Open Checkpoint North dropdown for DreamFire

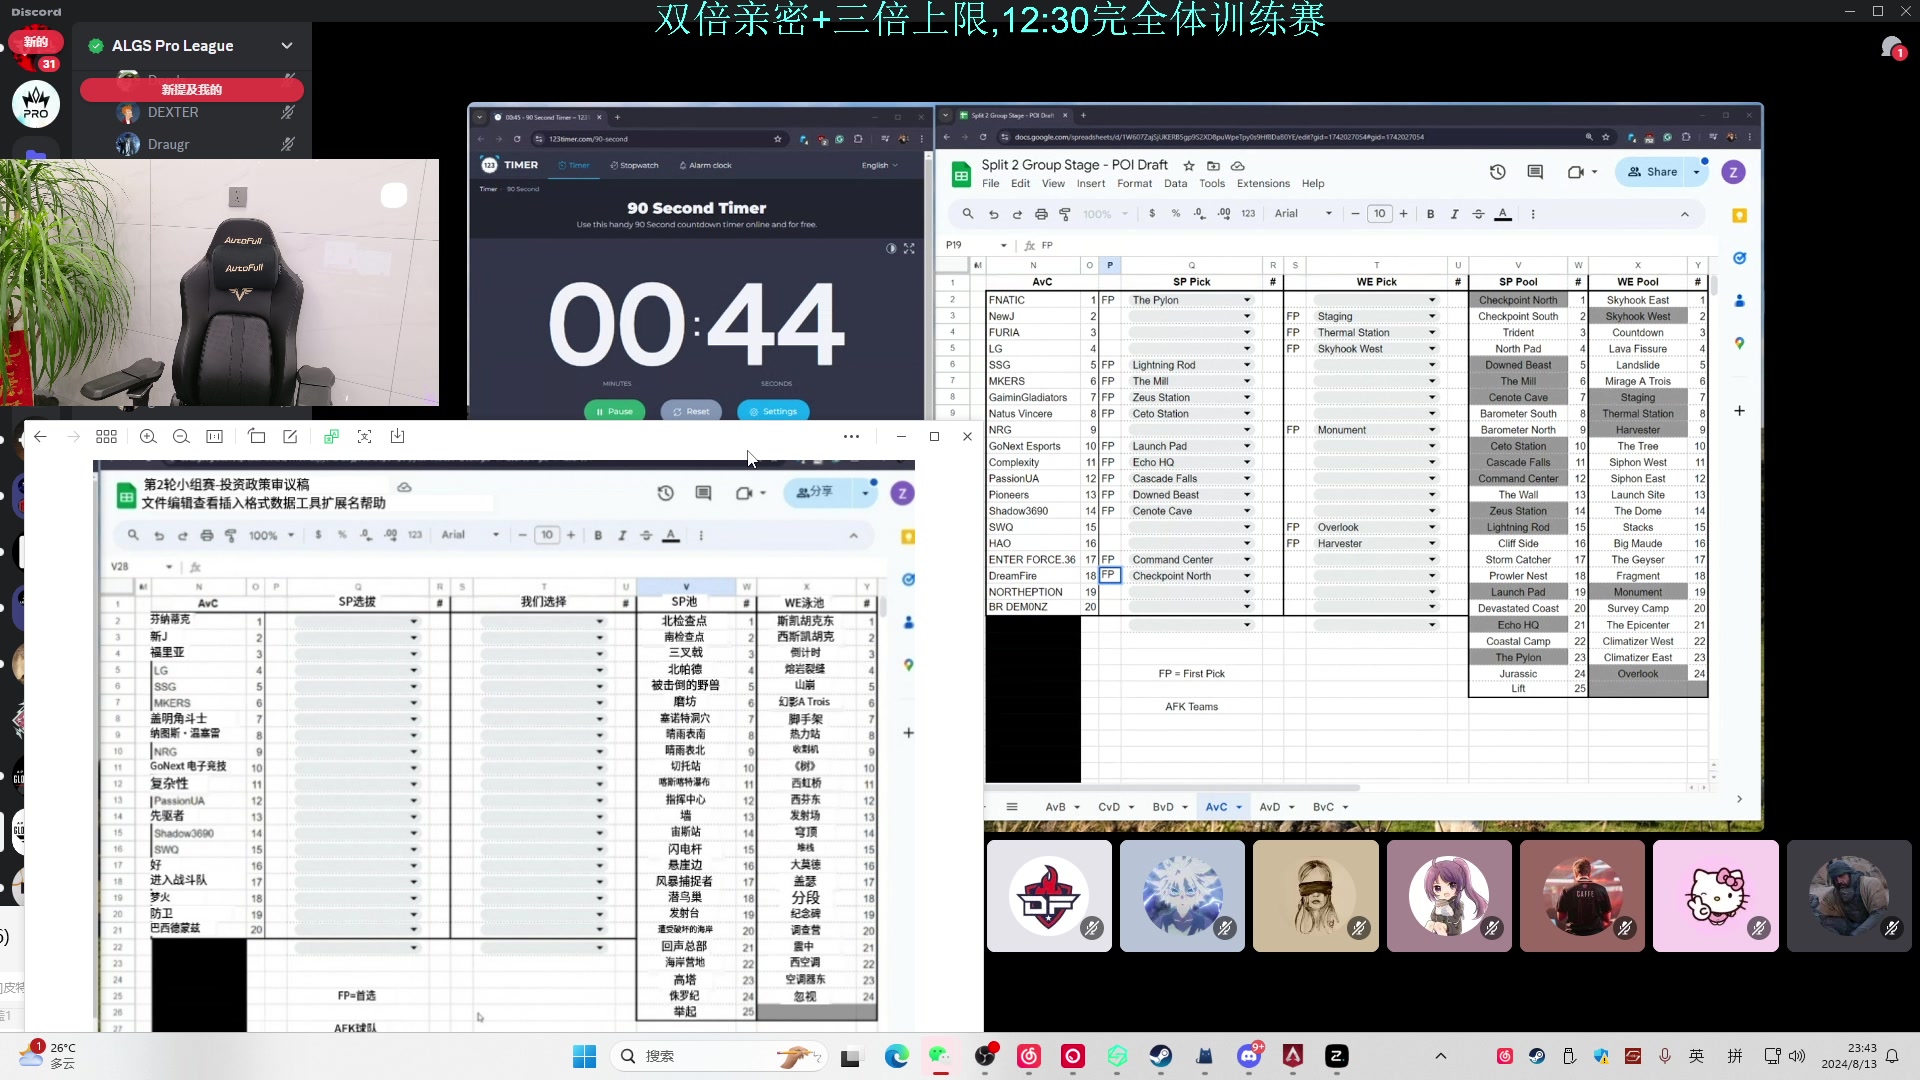click(1247, 576)
